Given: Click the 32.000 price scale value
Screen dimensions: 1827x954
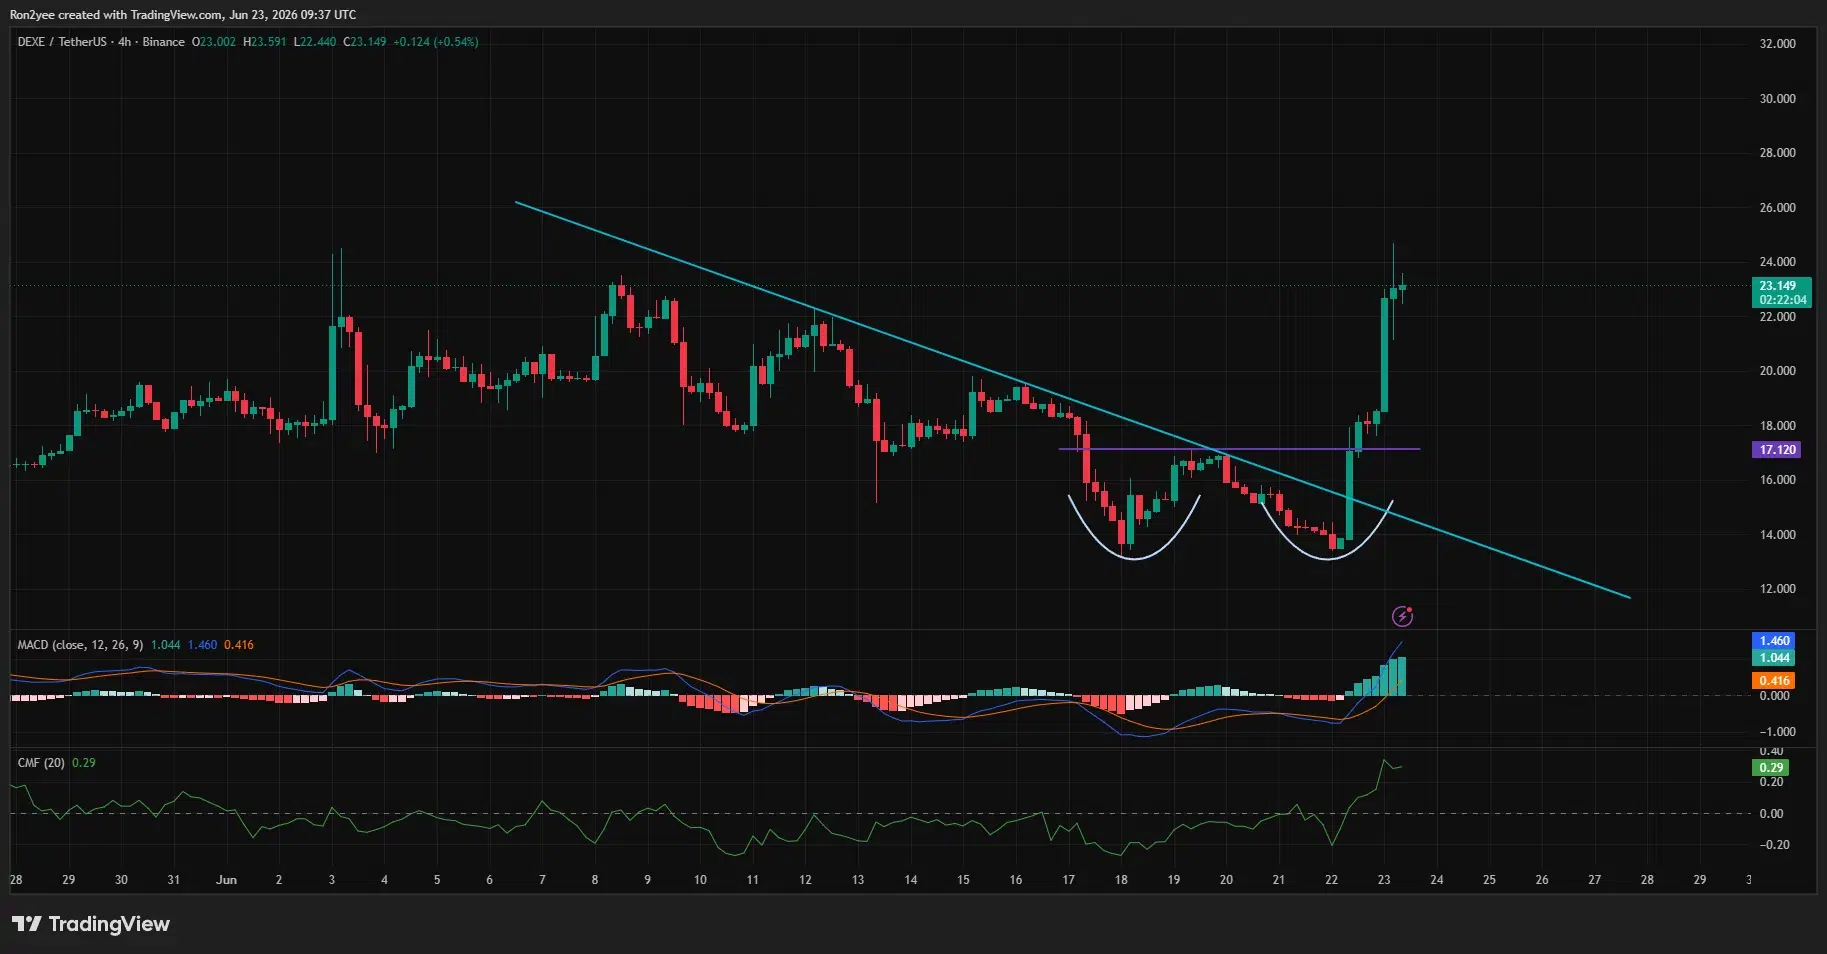Looking at the screenshot, I should pos(1777,44).
